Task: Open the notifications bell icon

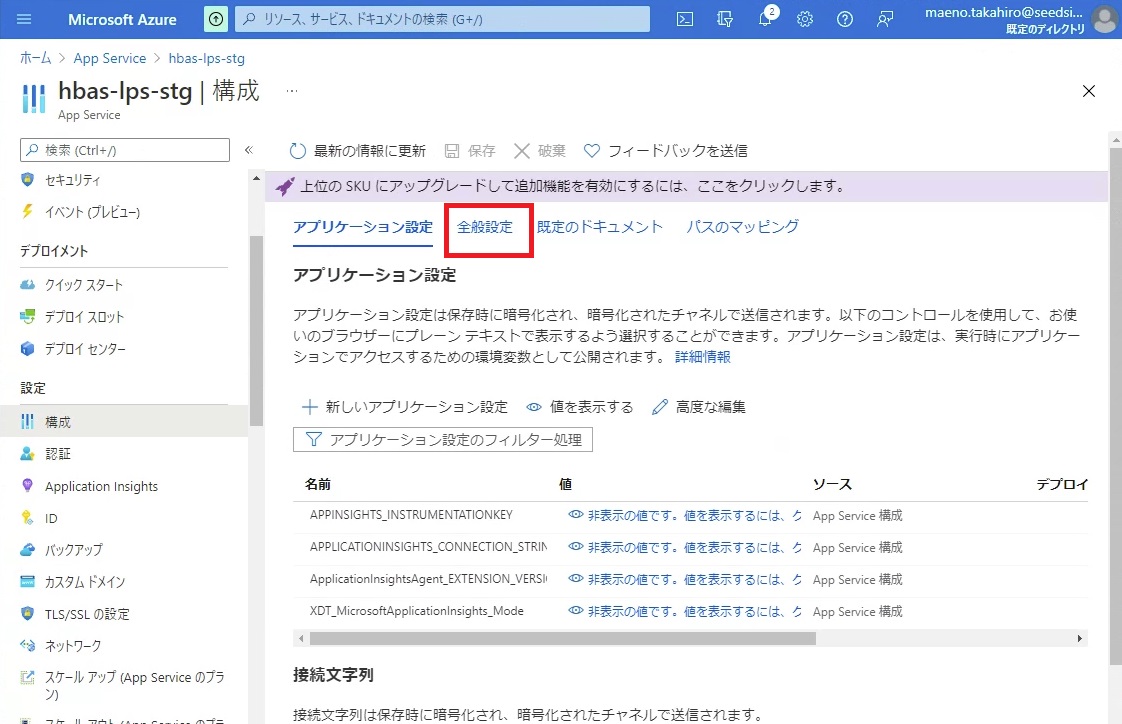Action: pos(765,19)
